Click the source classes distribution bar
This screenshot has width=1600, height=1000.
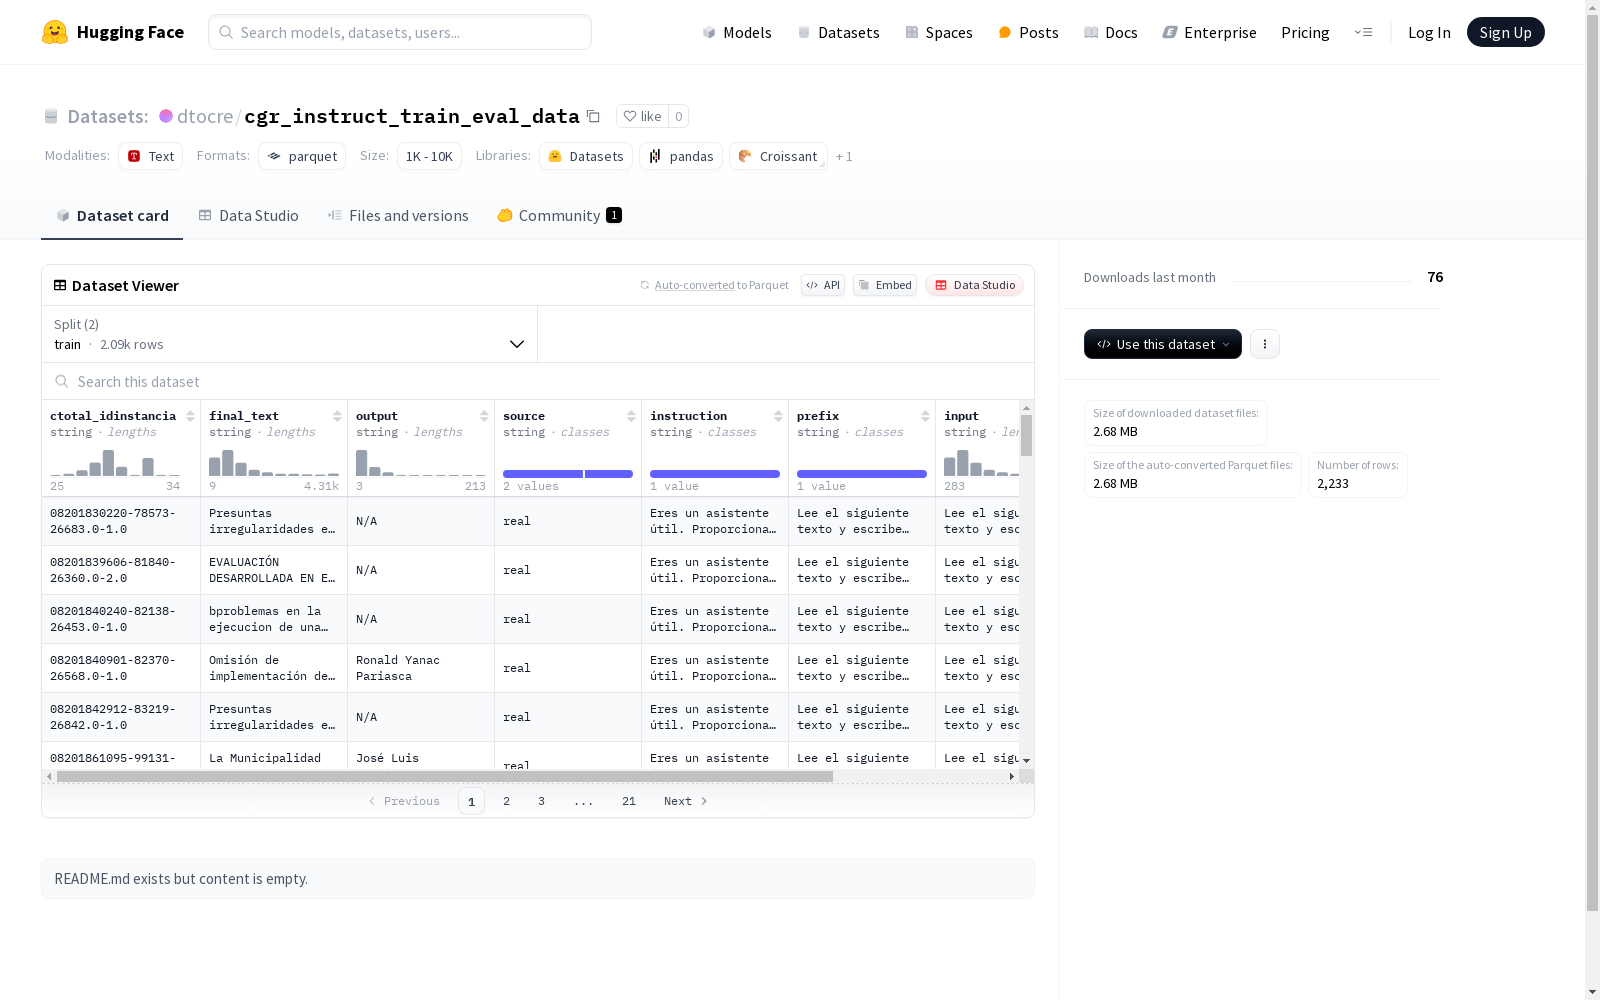(x=568, y=474)
